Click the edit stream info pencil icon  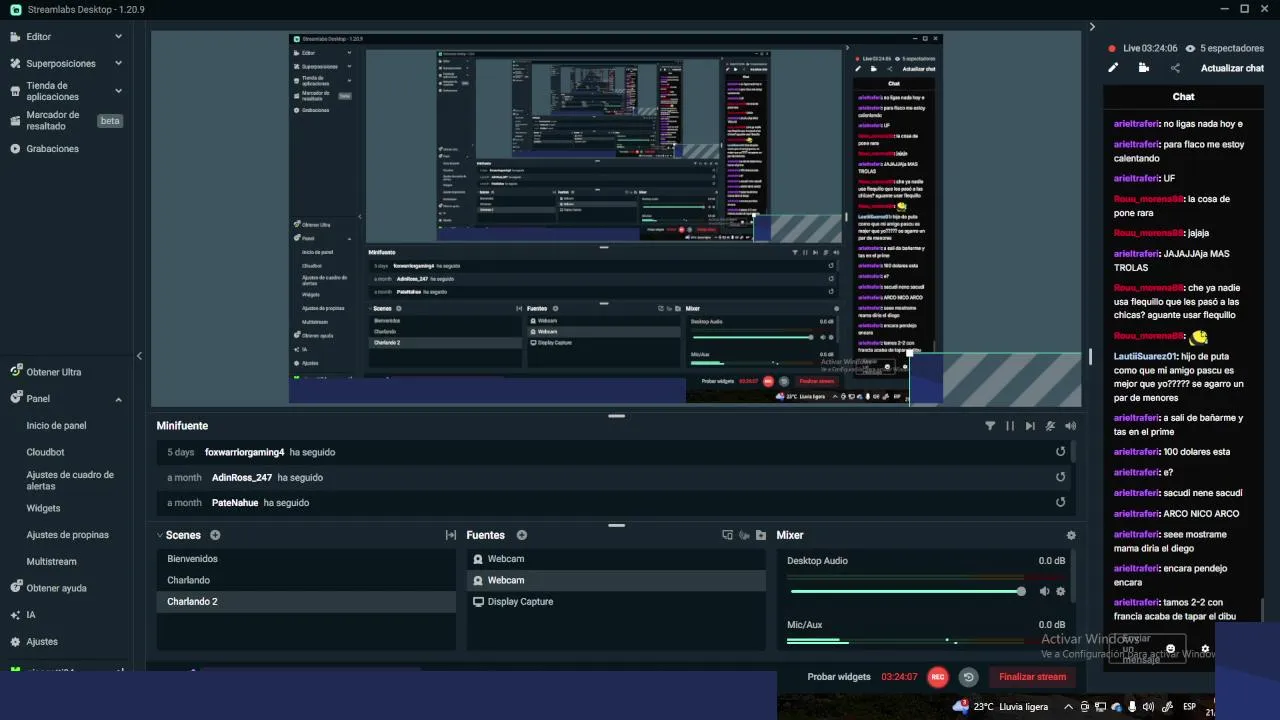tap(1113, 68)
